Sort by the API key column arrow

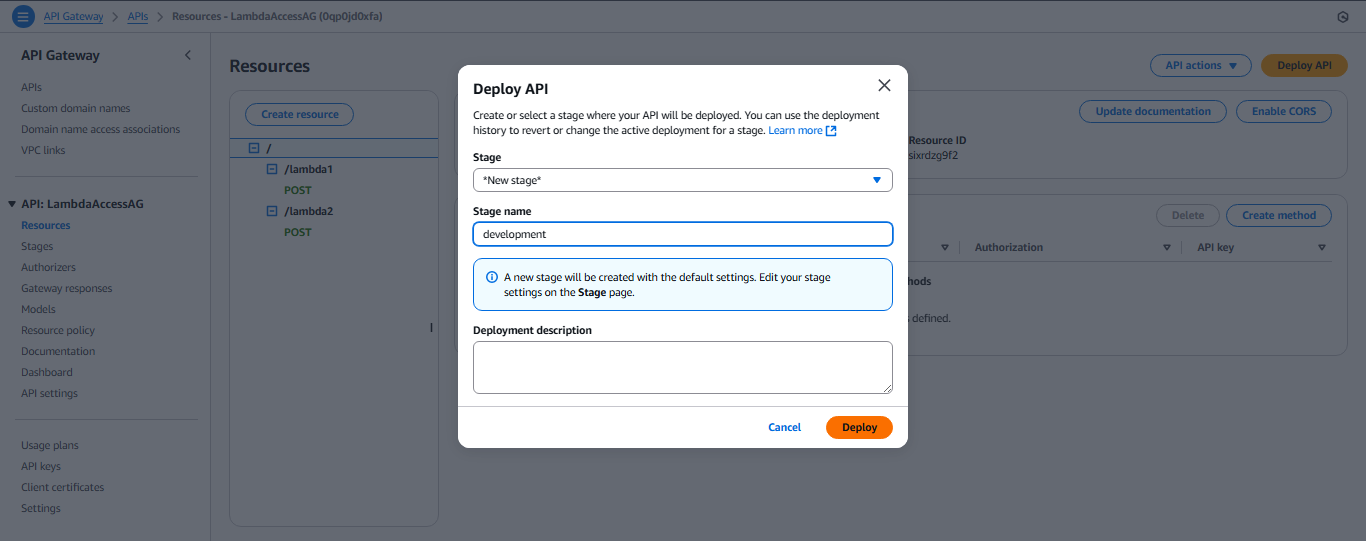tap(1321, 248)
